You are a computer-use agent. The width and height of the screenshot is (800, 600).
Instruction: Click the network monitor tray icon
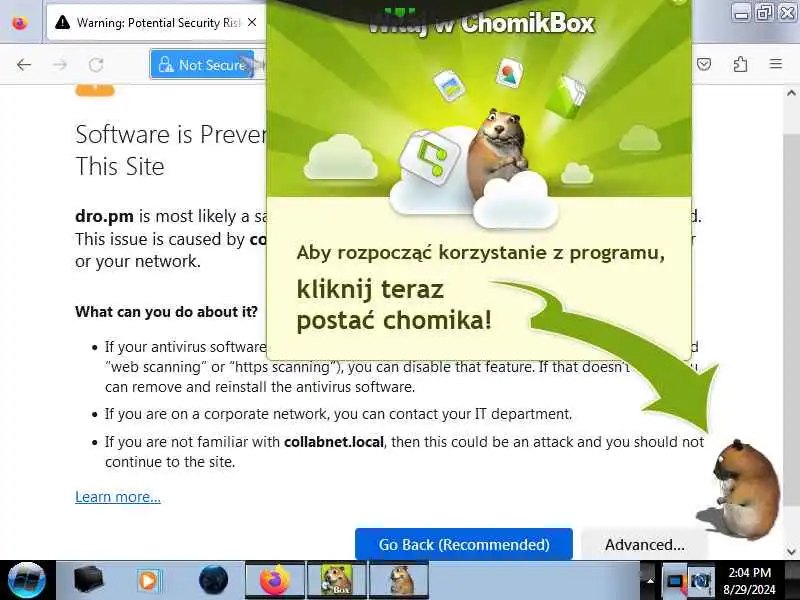click(x=674, y=581)
